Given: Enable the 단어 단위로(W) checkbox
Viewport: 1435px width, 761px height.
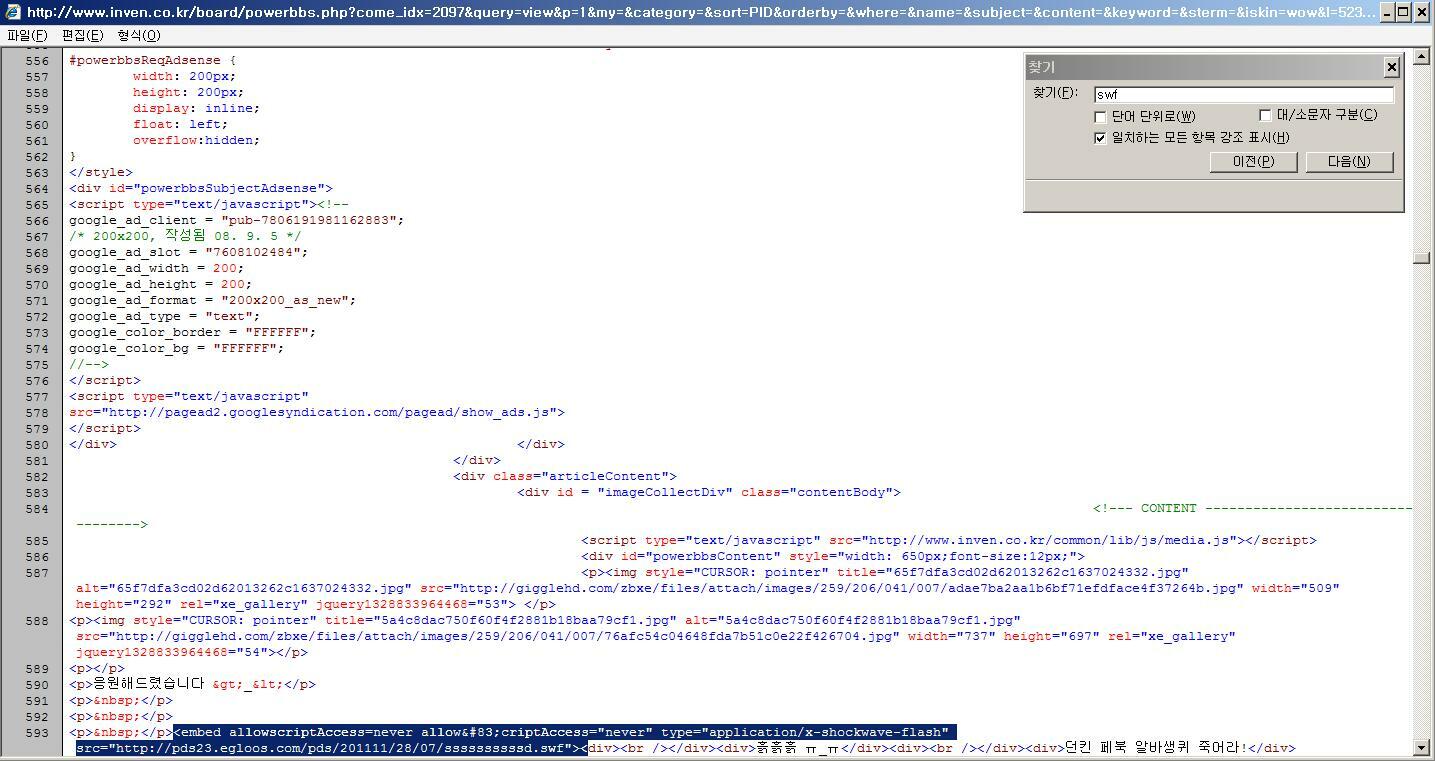Looking at the screenshot, I should [x=1101, y=117].
